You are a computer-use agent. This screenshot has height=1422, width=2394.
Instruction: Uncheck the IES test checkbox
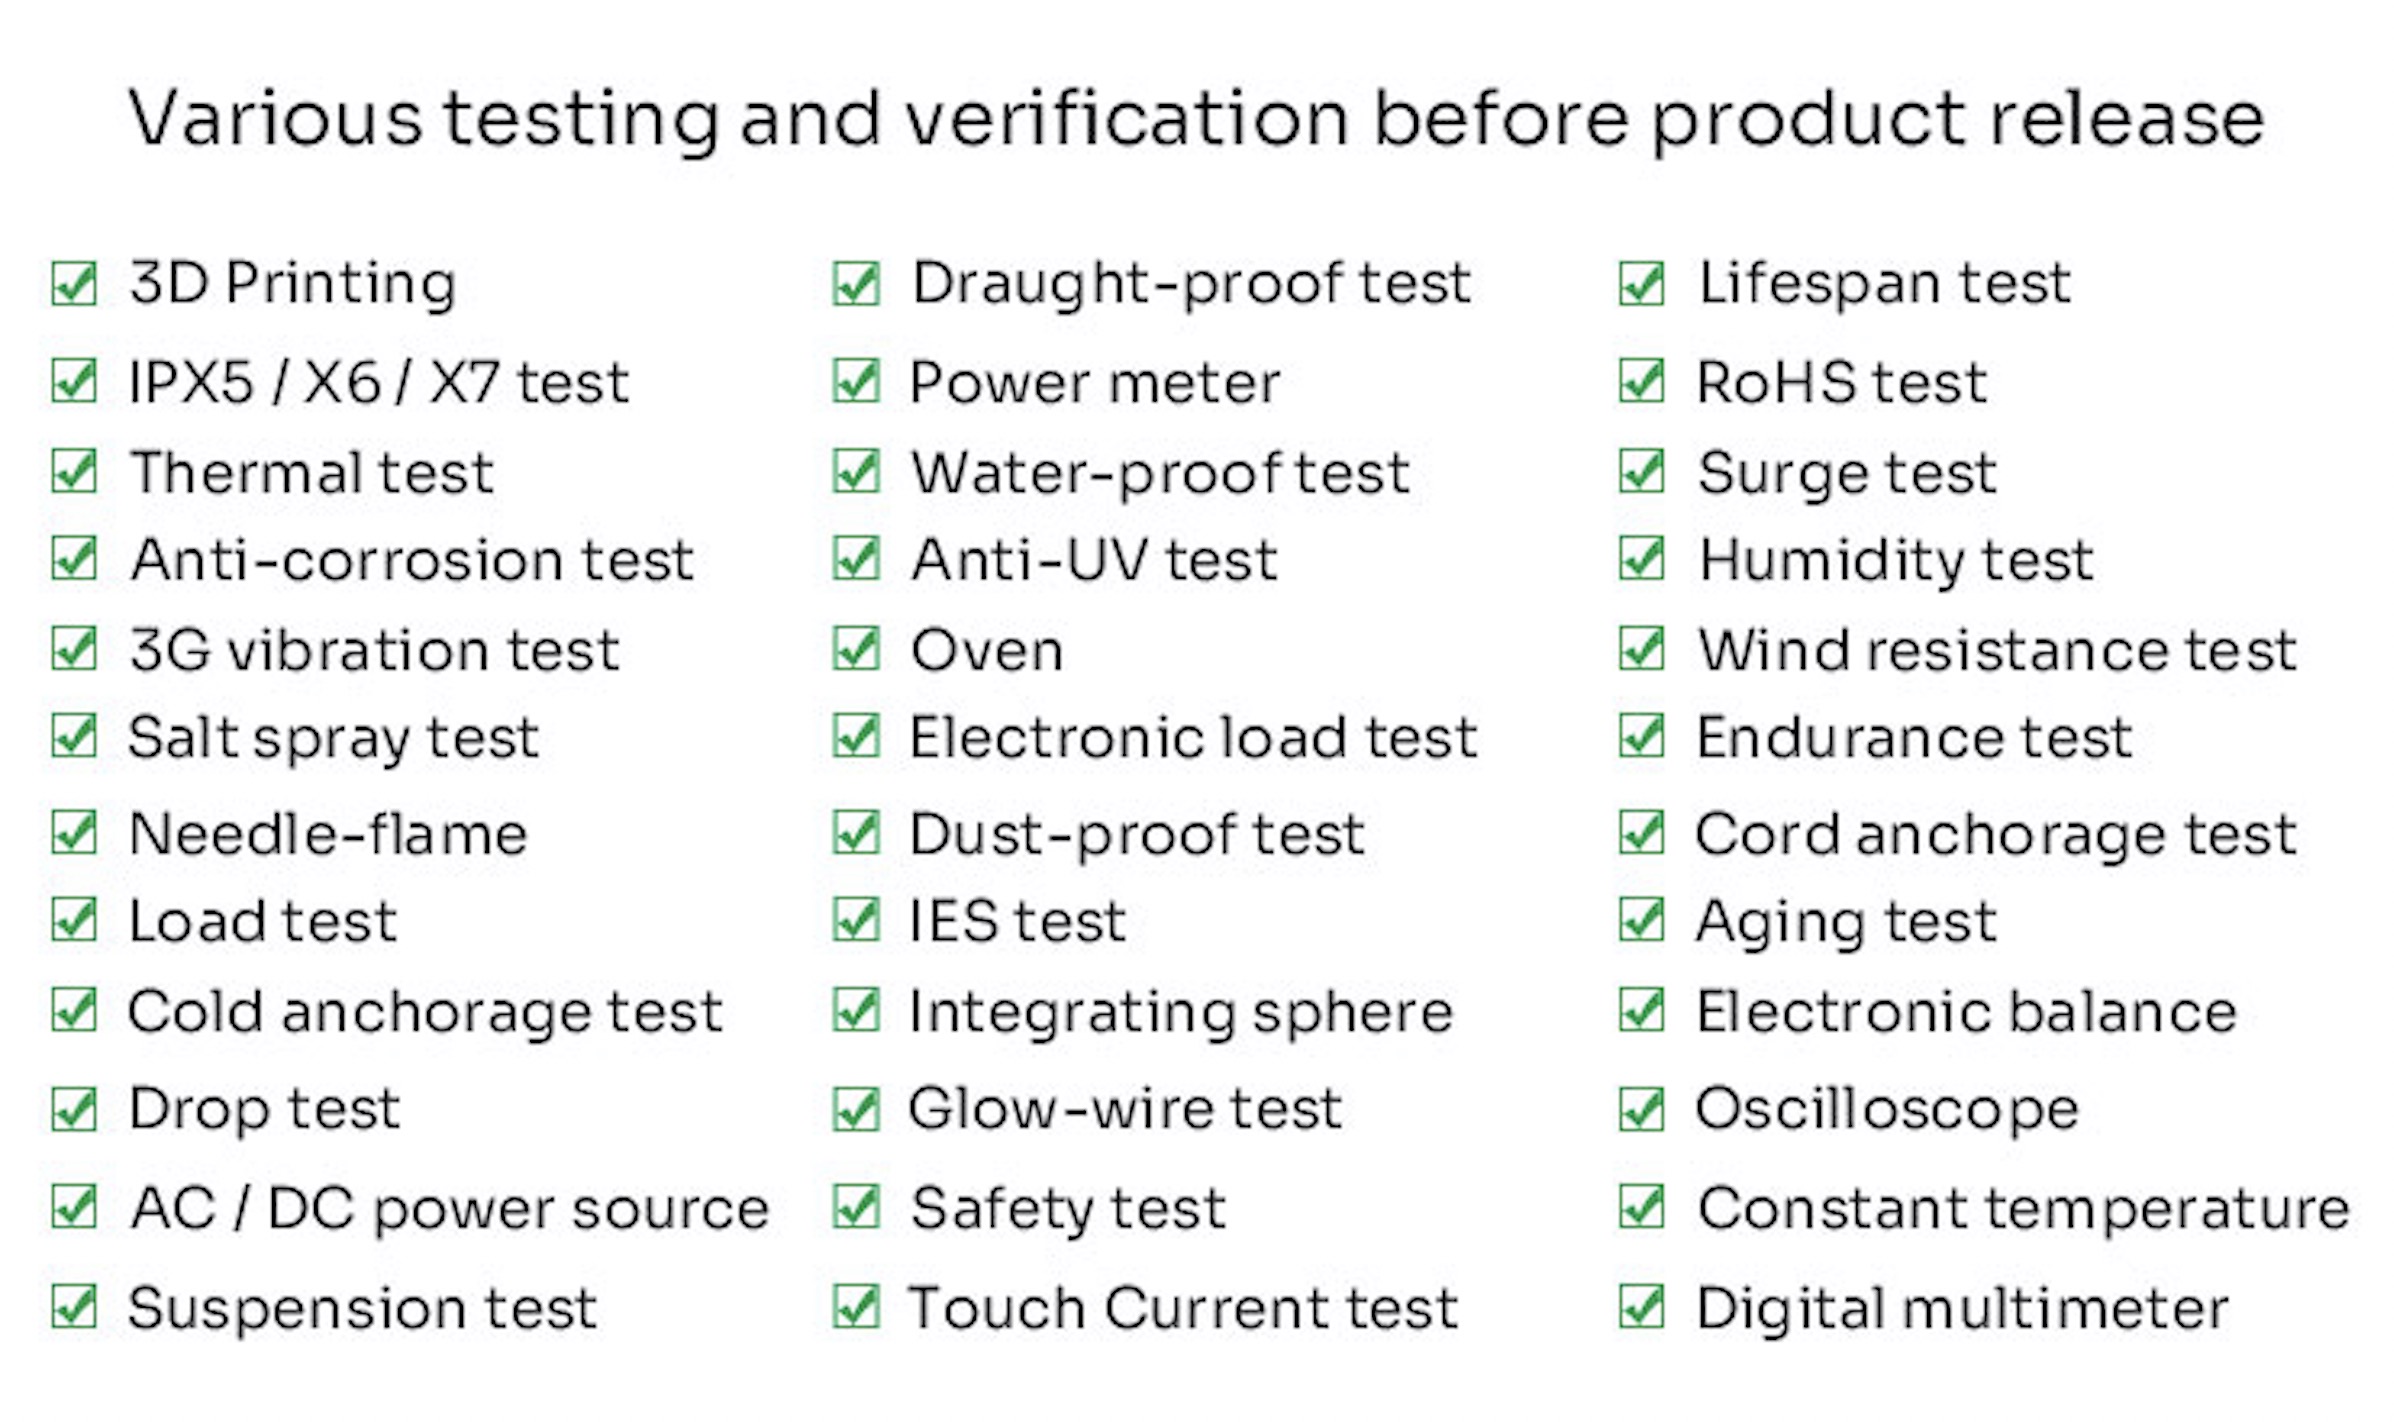click(856, 920)
